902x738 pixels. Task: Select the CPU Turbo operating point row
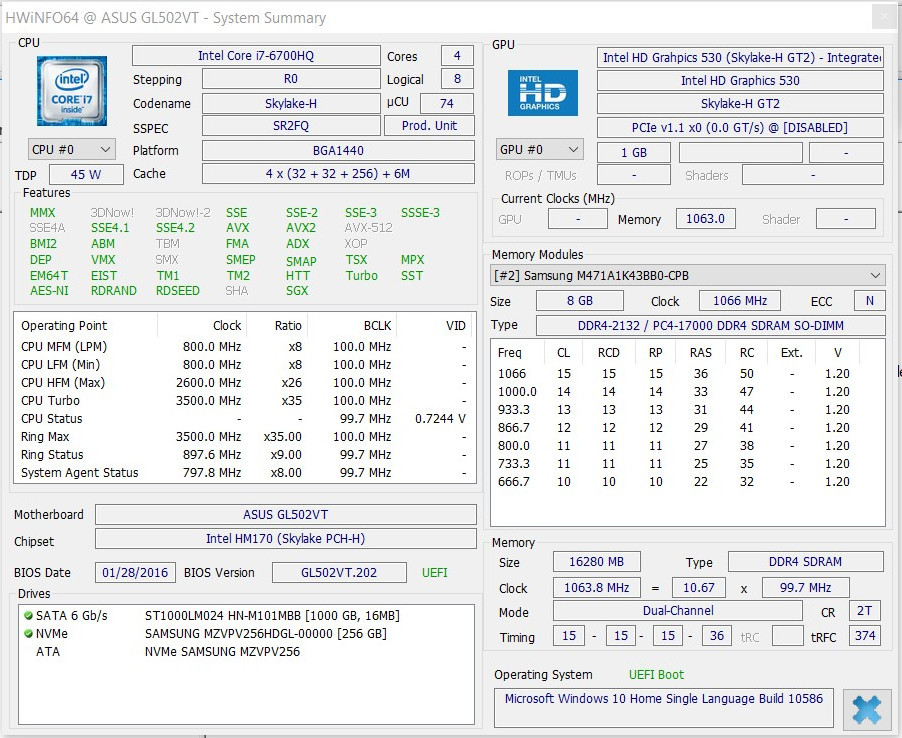(244, 401)
